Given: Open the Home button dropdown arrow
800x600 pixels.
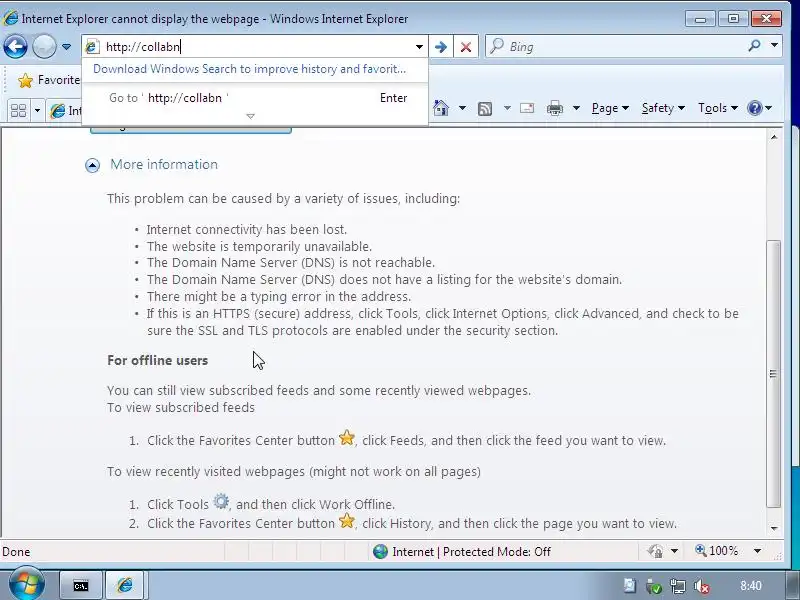Looking at the screenshot, I should tap(462, 108).
